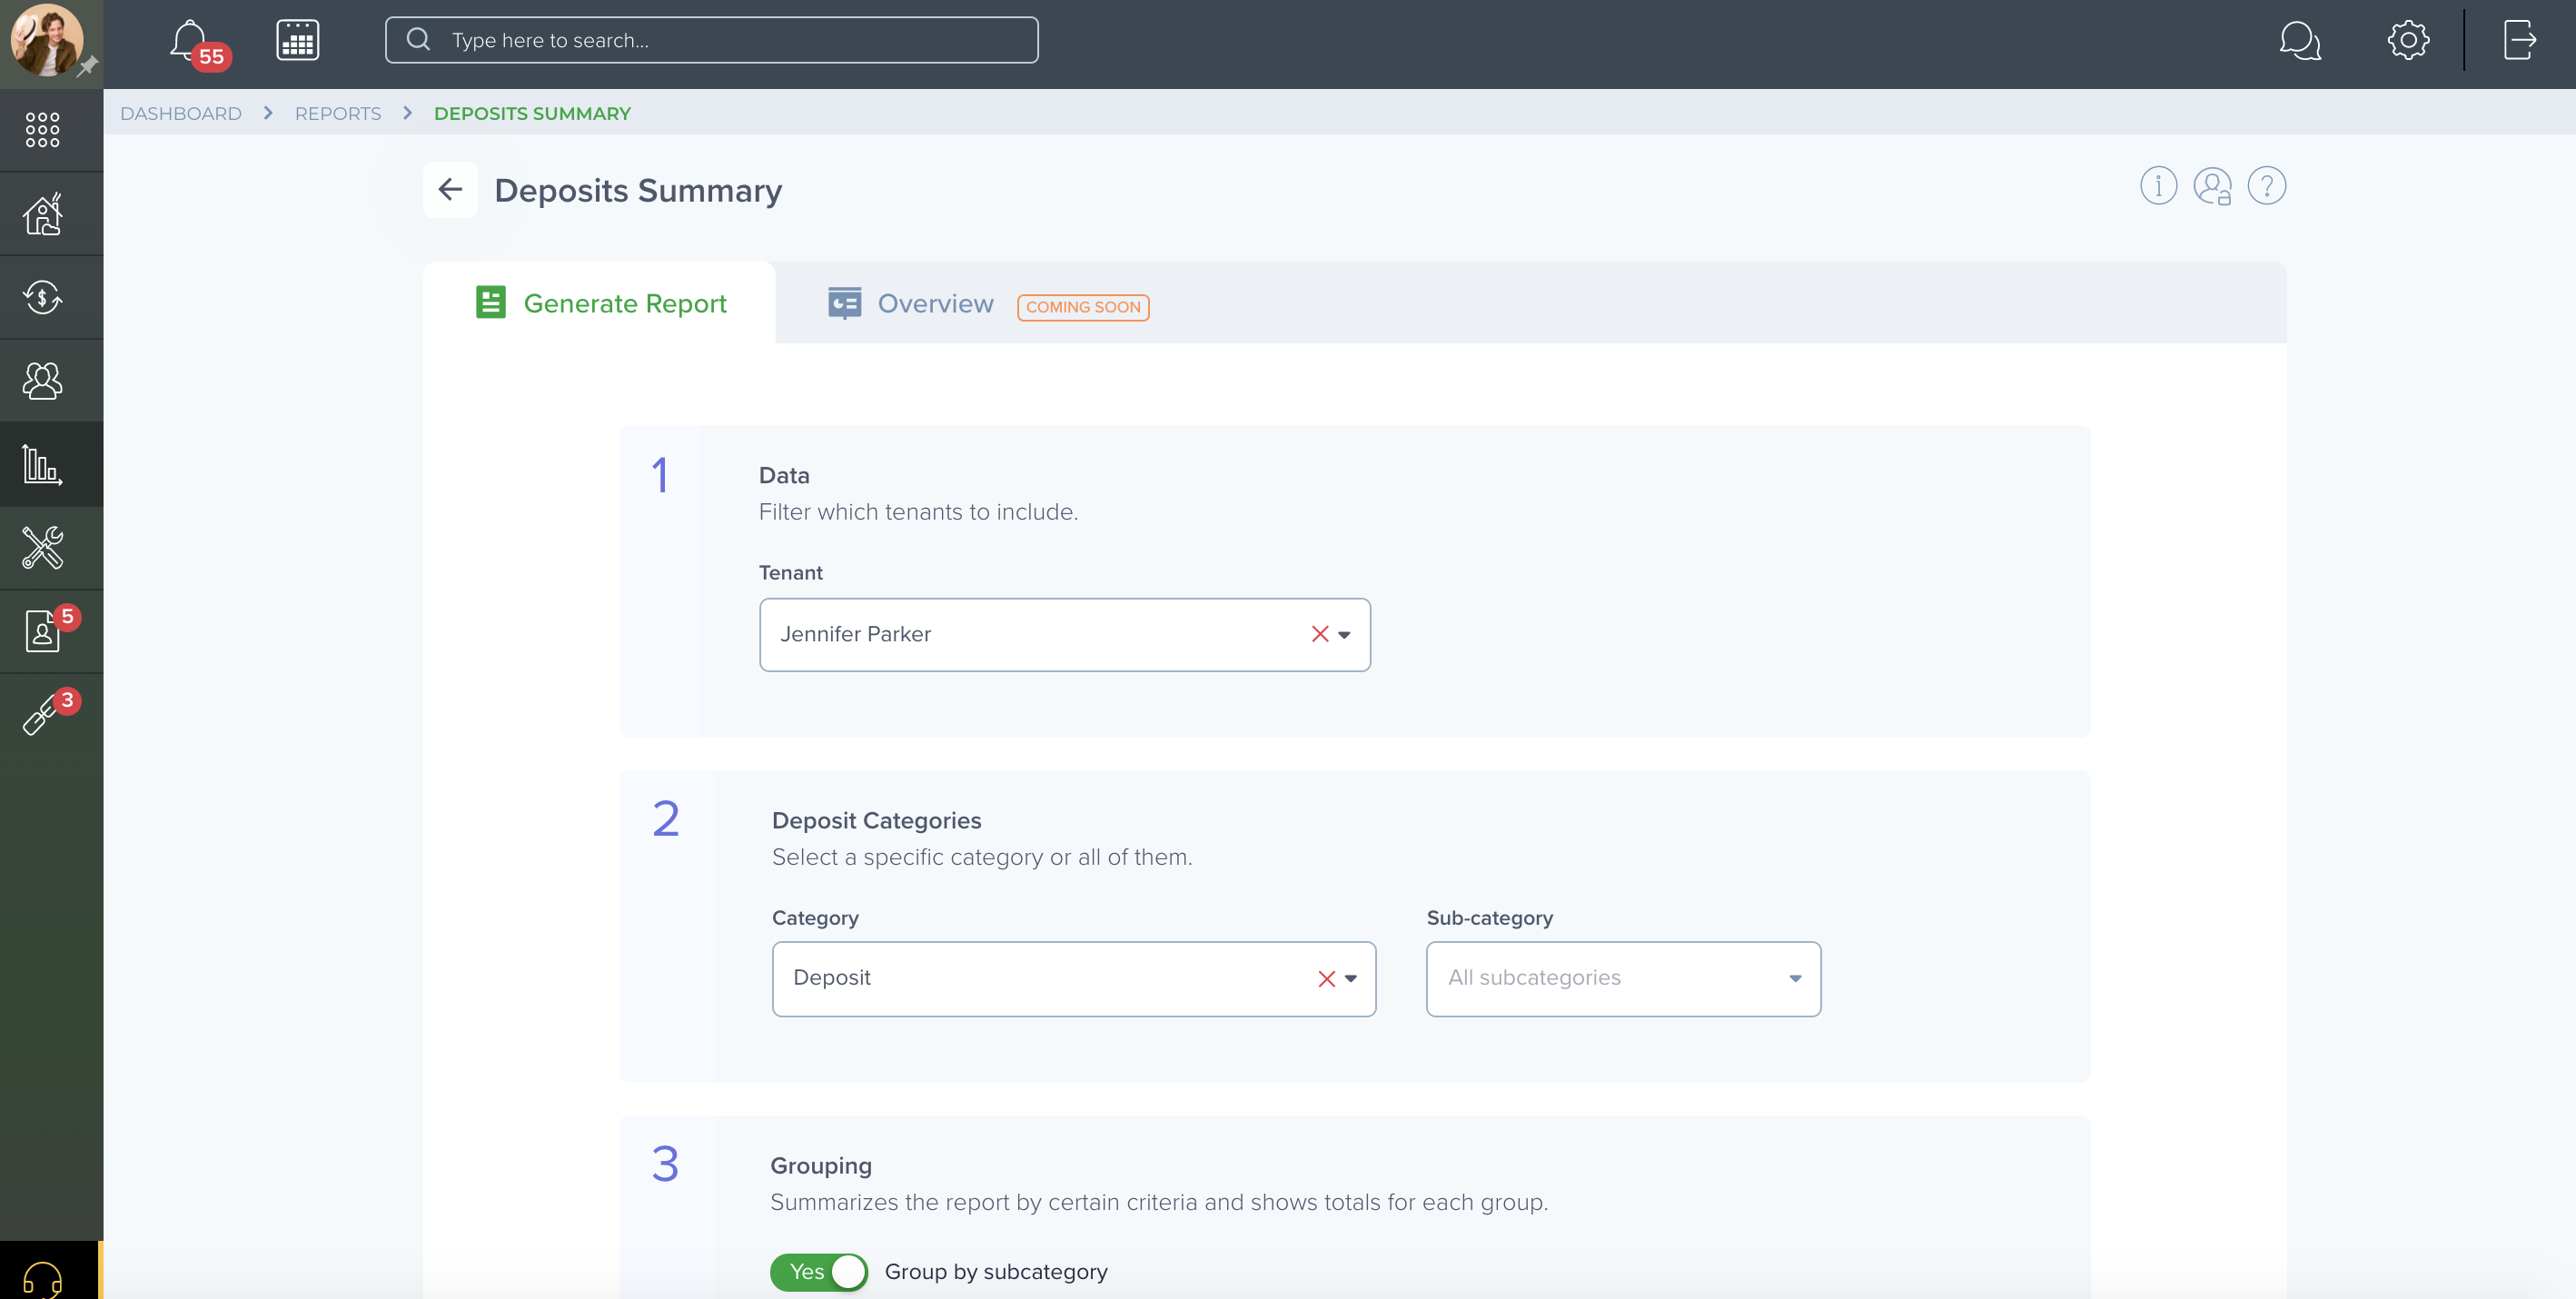
Task: Click the Generate Report green document icon
Action: pos(490,302)
